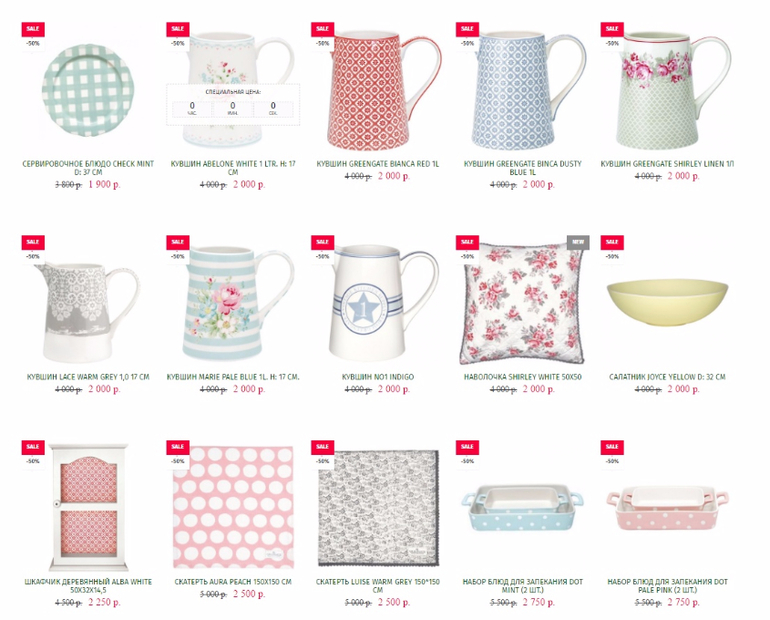Viewport: 770px width, 620px height.
Task: Open the NO1 Indigo star jug picture
Action: coord(384,303)
